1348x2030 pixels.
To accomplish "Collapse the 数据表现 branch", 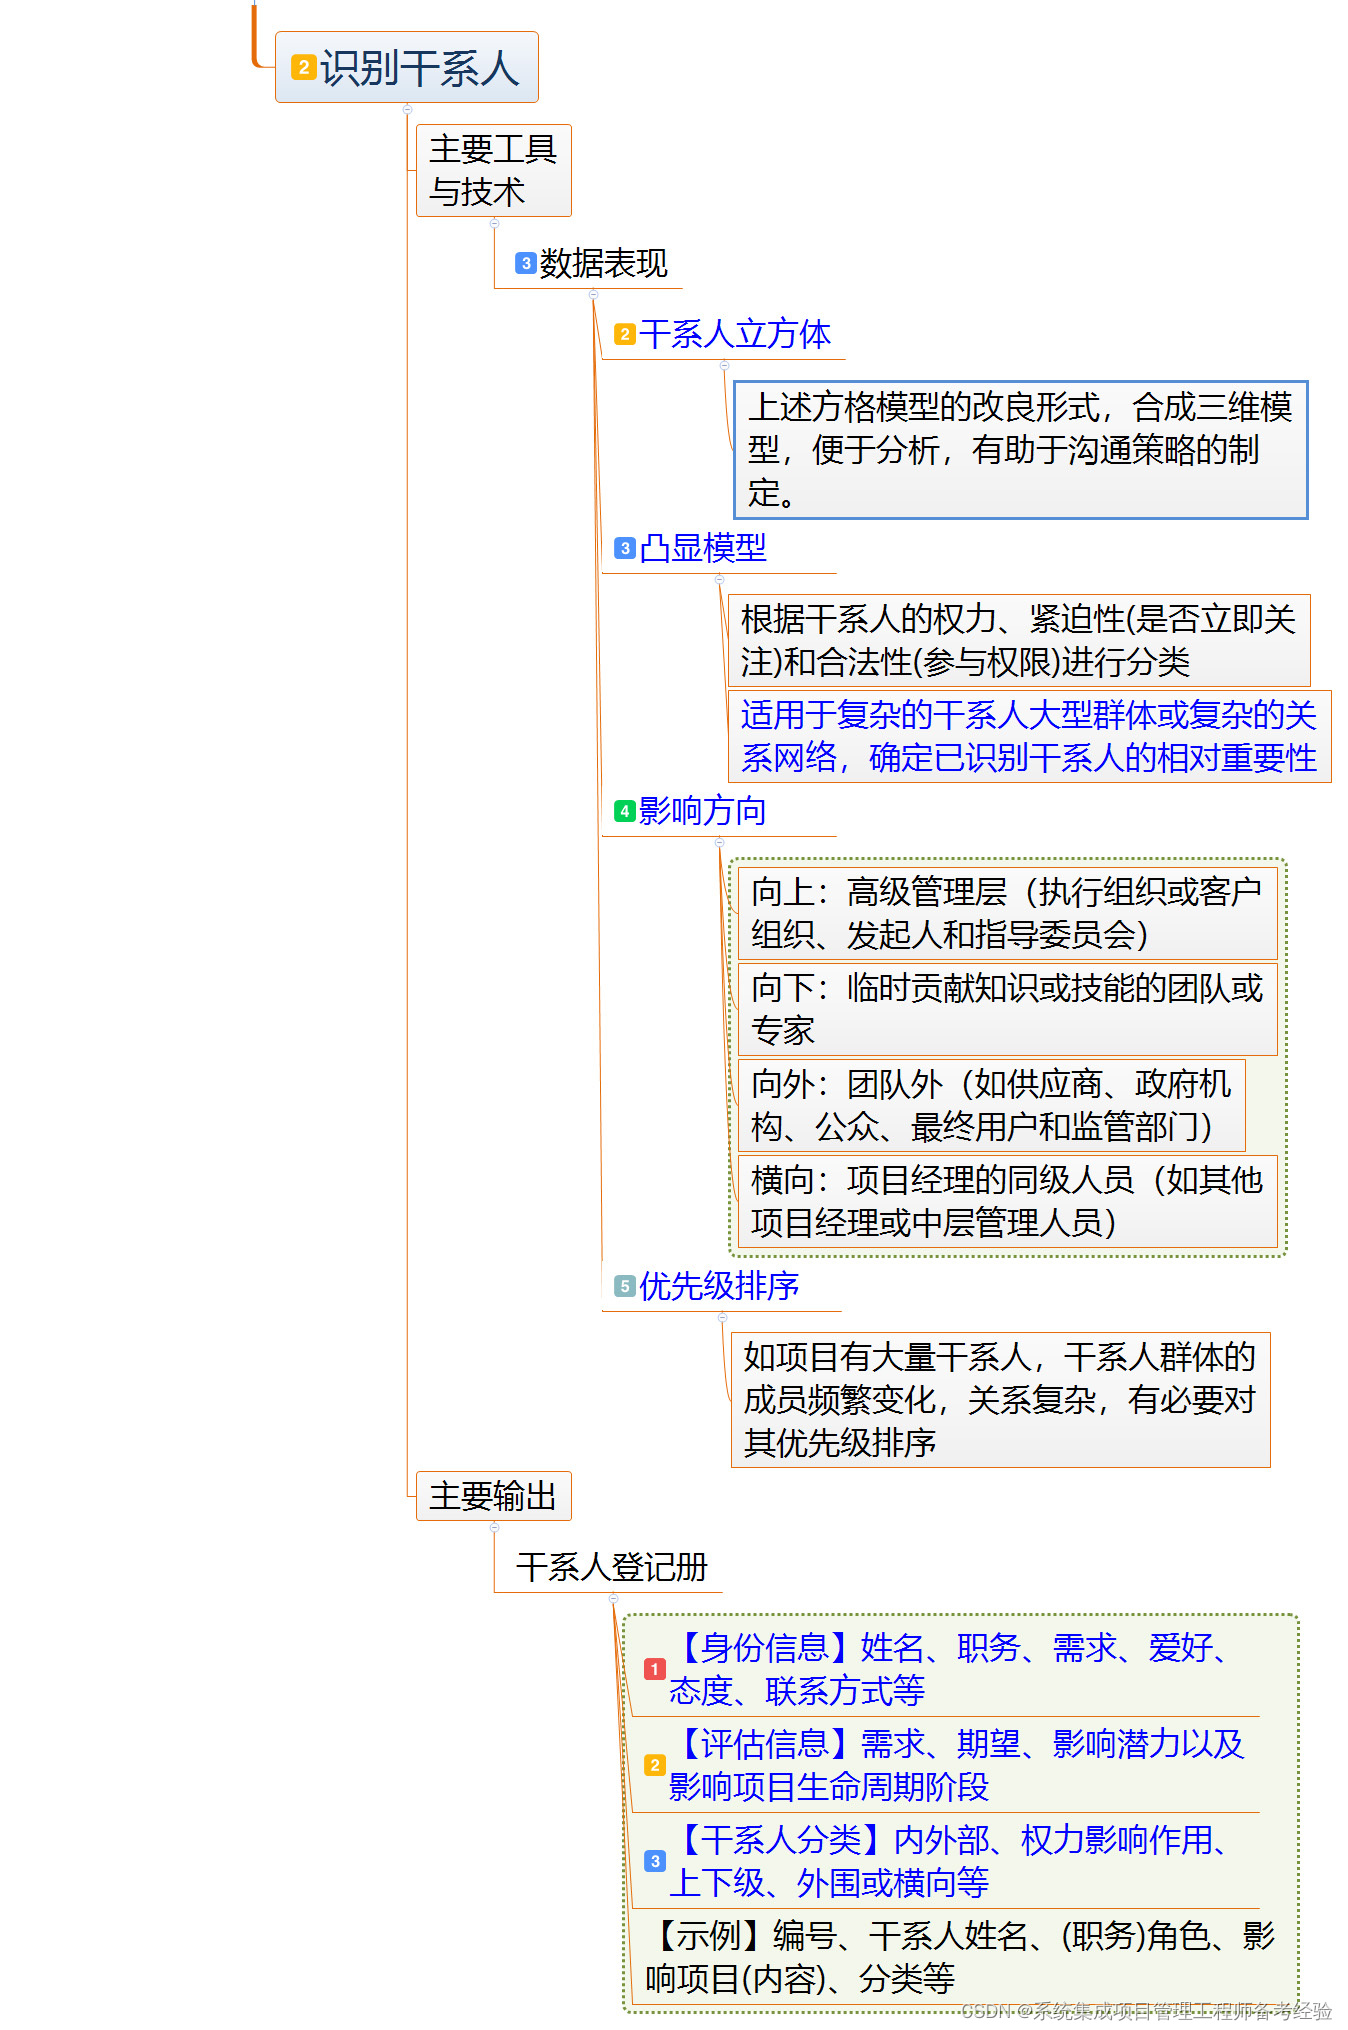I will click(594, 295).
